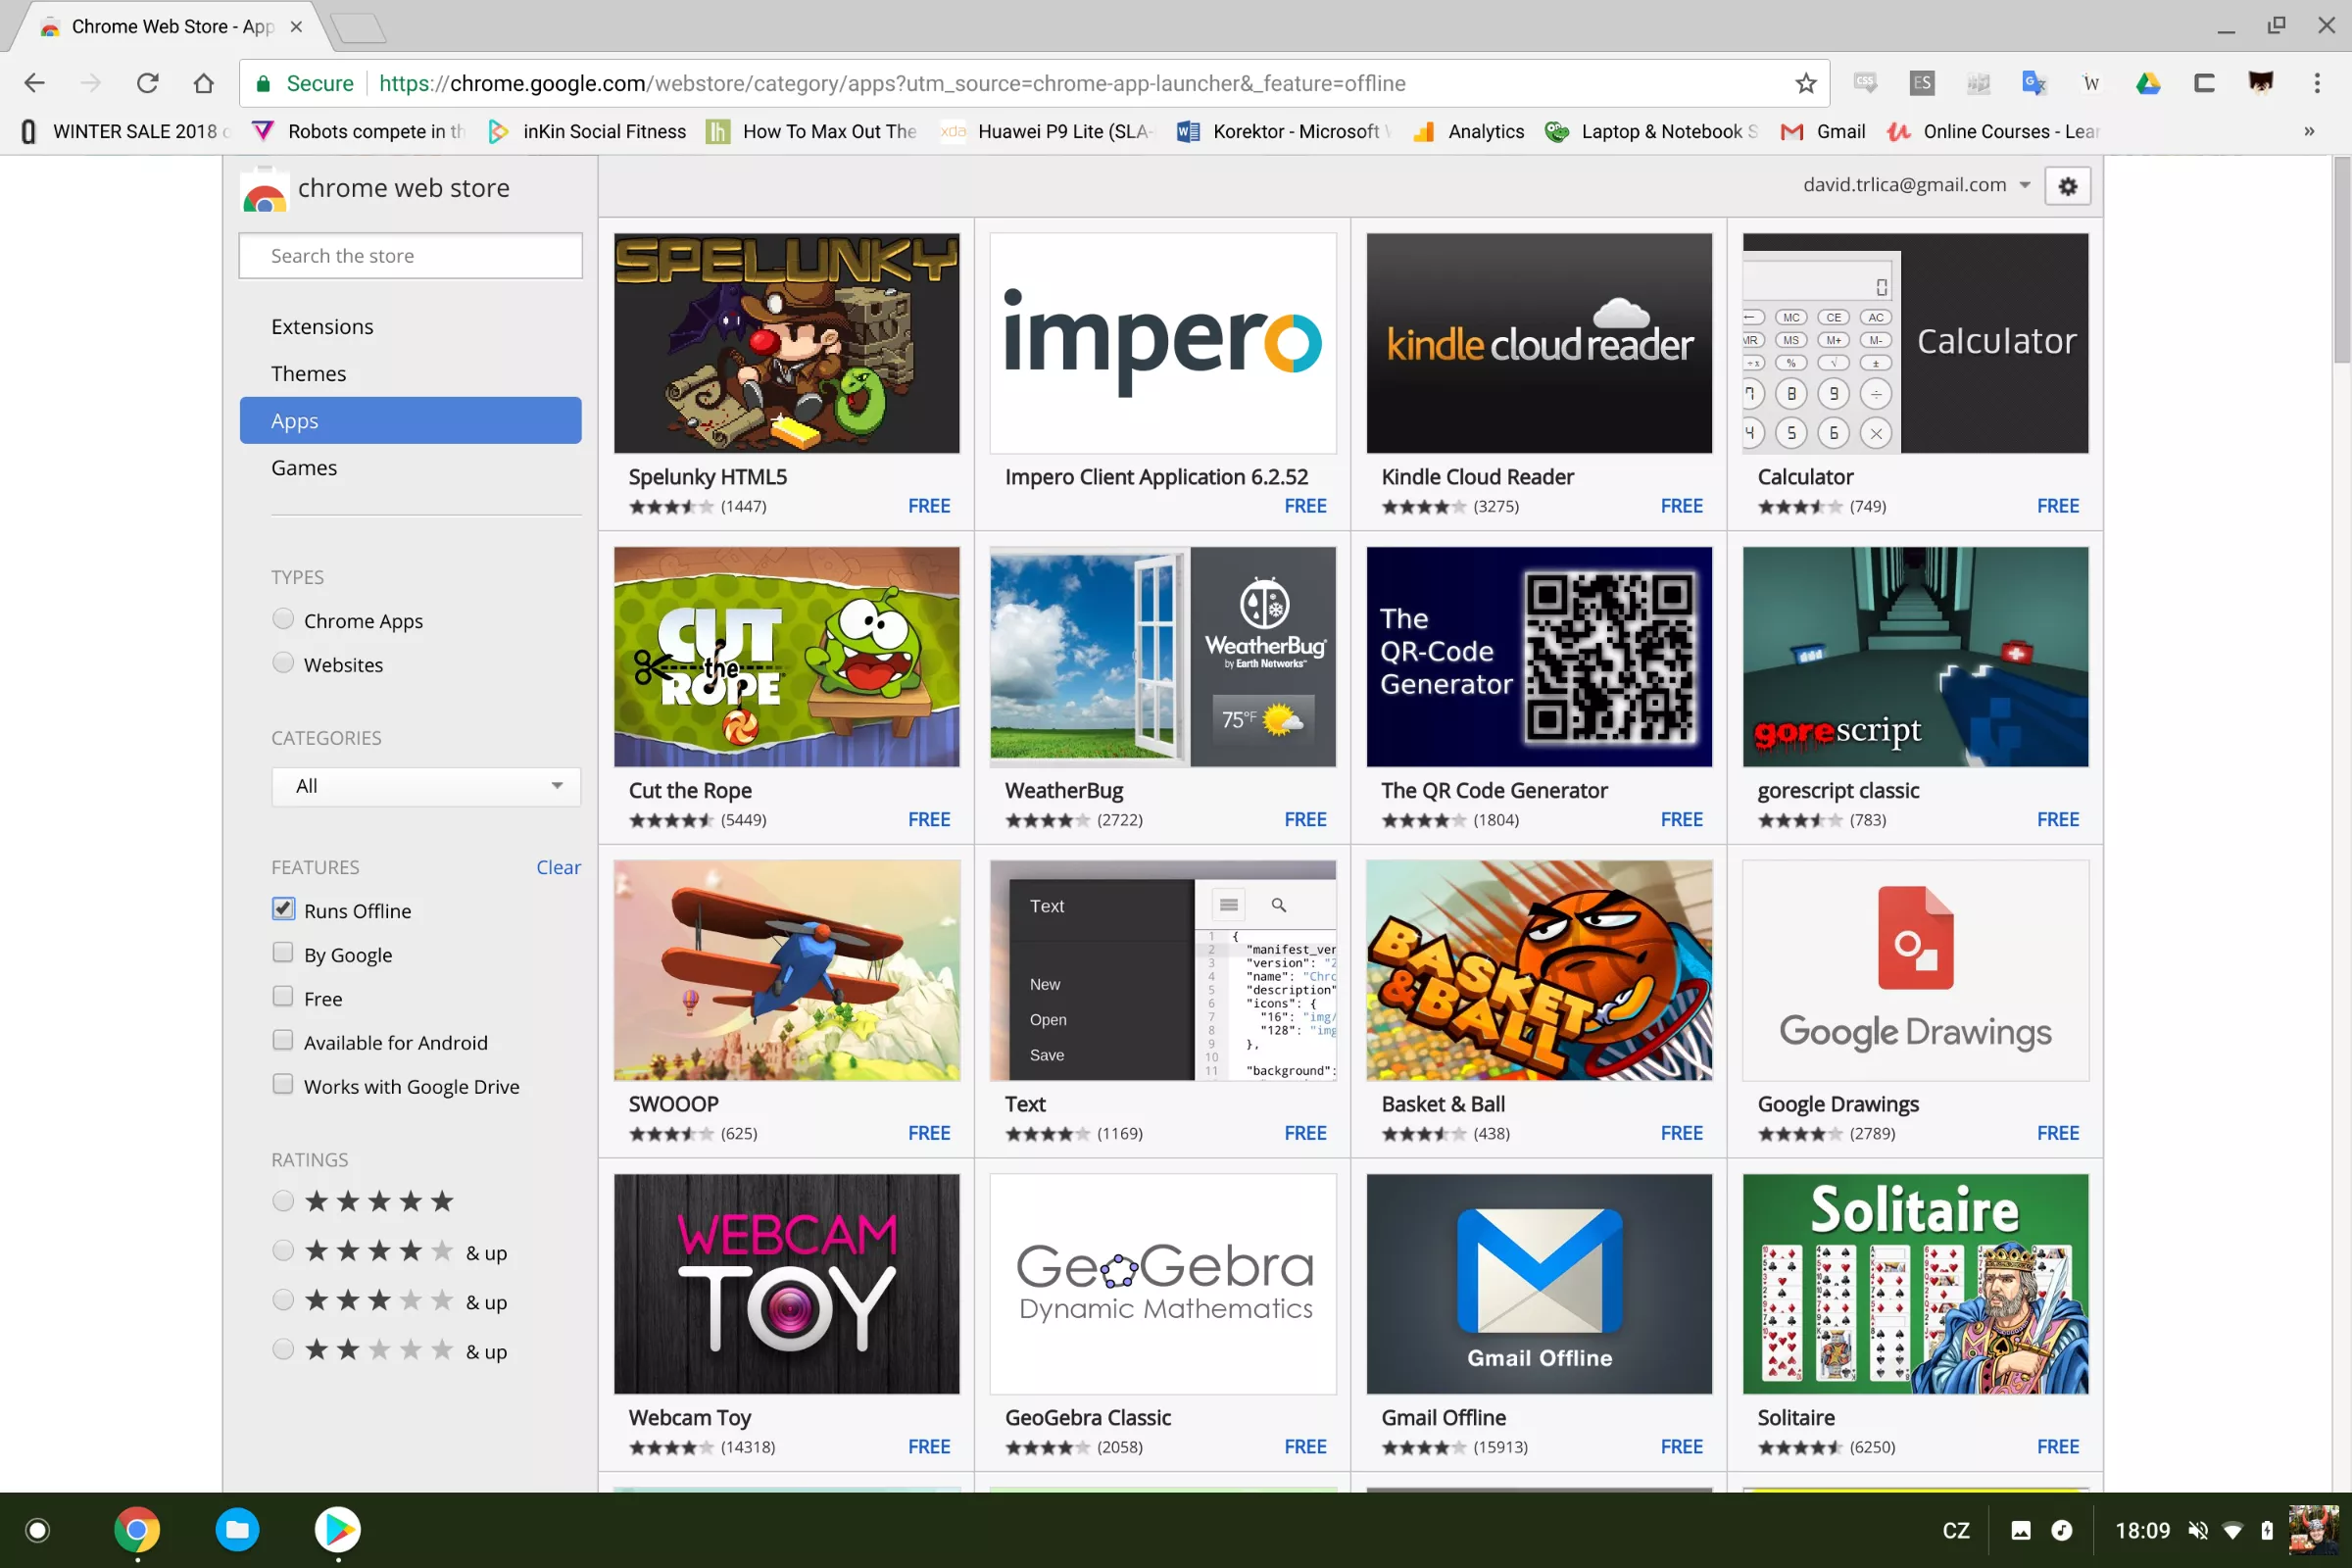Check Works with Google Drive
The image size is (2352, 1568).
283,1085
